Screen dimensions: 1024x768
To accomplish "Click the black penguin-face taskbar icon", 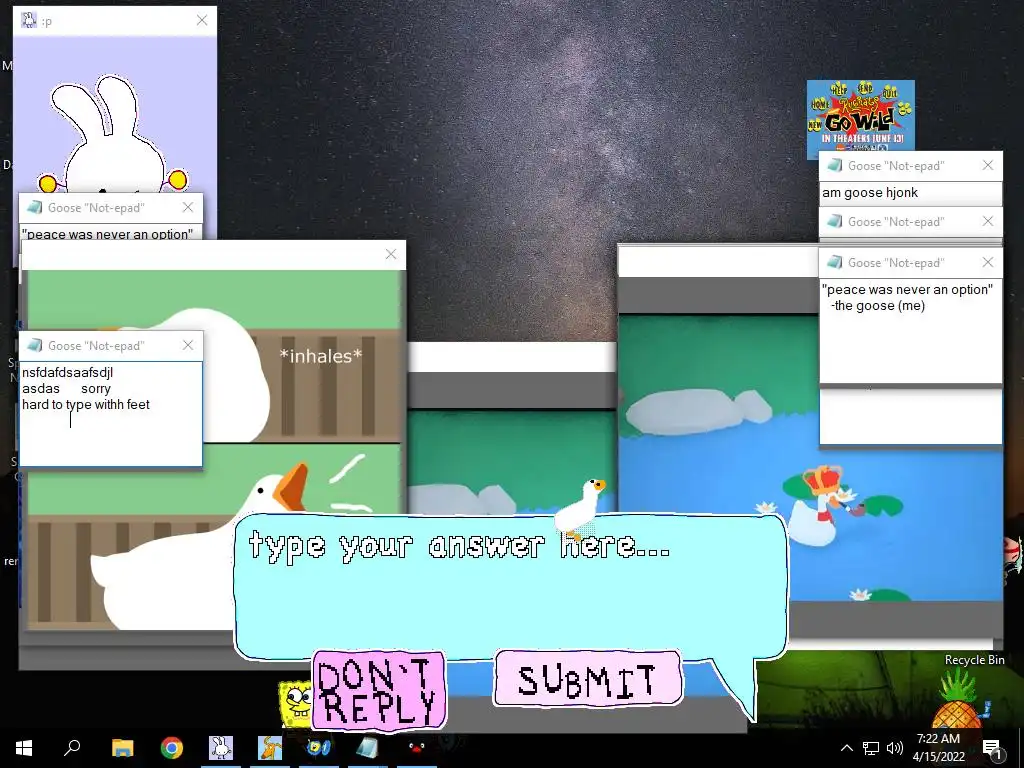I will pos(417,747).
